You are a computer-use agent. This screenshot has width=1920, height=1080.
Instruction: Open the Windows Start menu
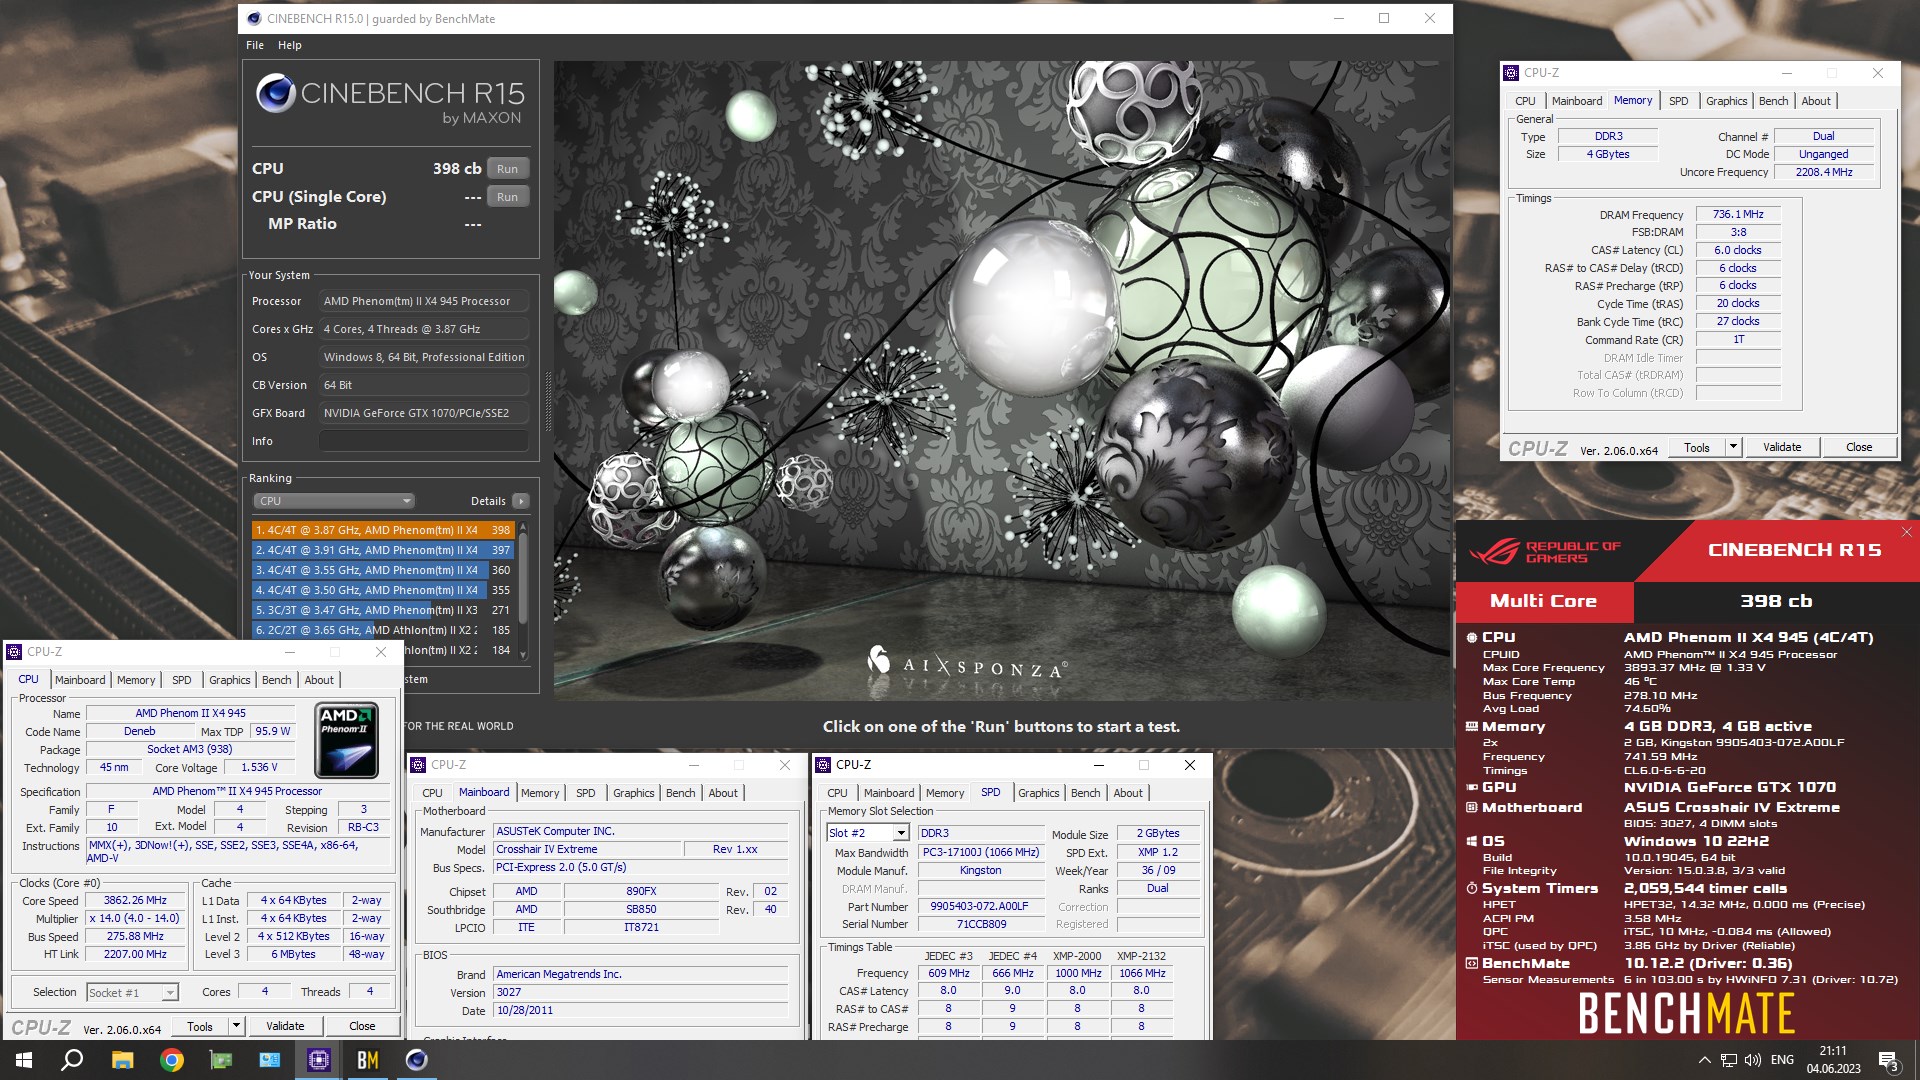pyautogui.click(x=24, y=1060)
